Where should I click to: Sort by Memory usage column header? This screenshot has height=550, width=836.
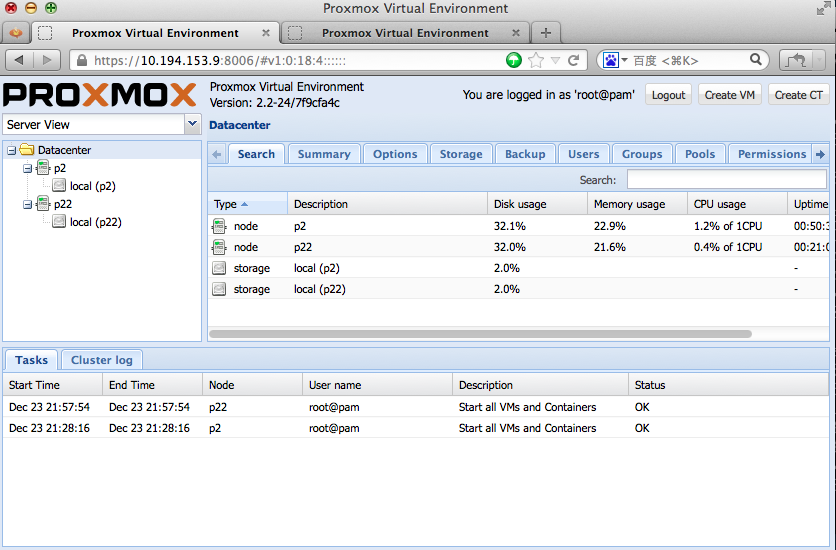pos(637,204)
